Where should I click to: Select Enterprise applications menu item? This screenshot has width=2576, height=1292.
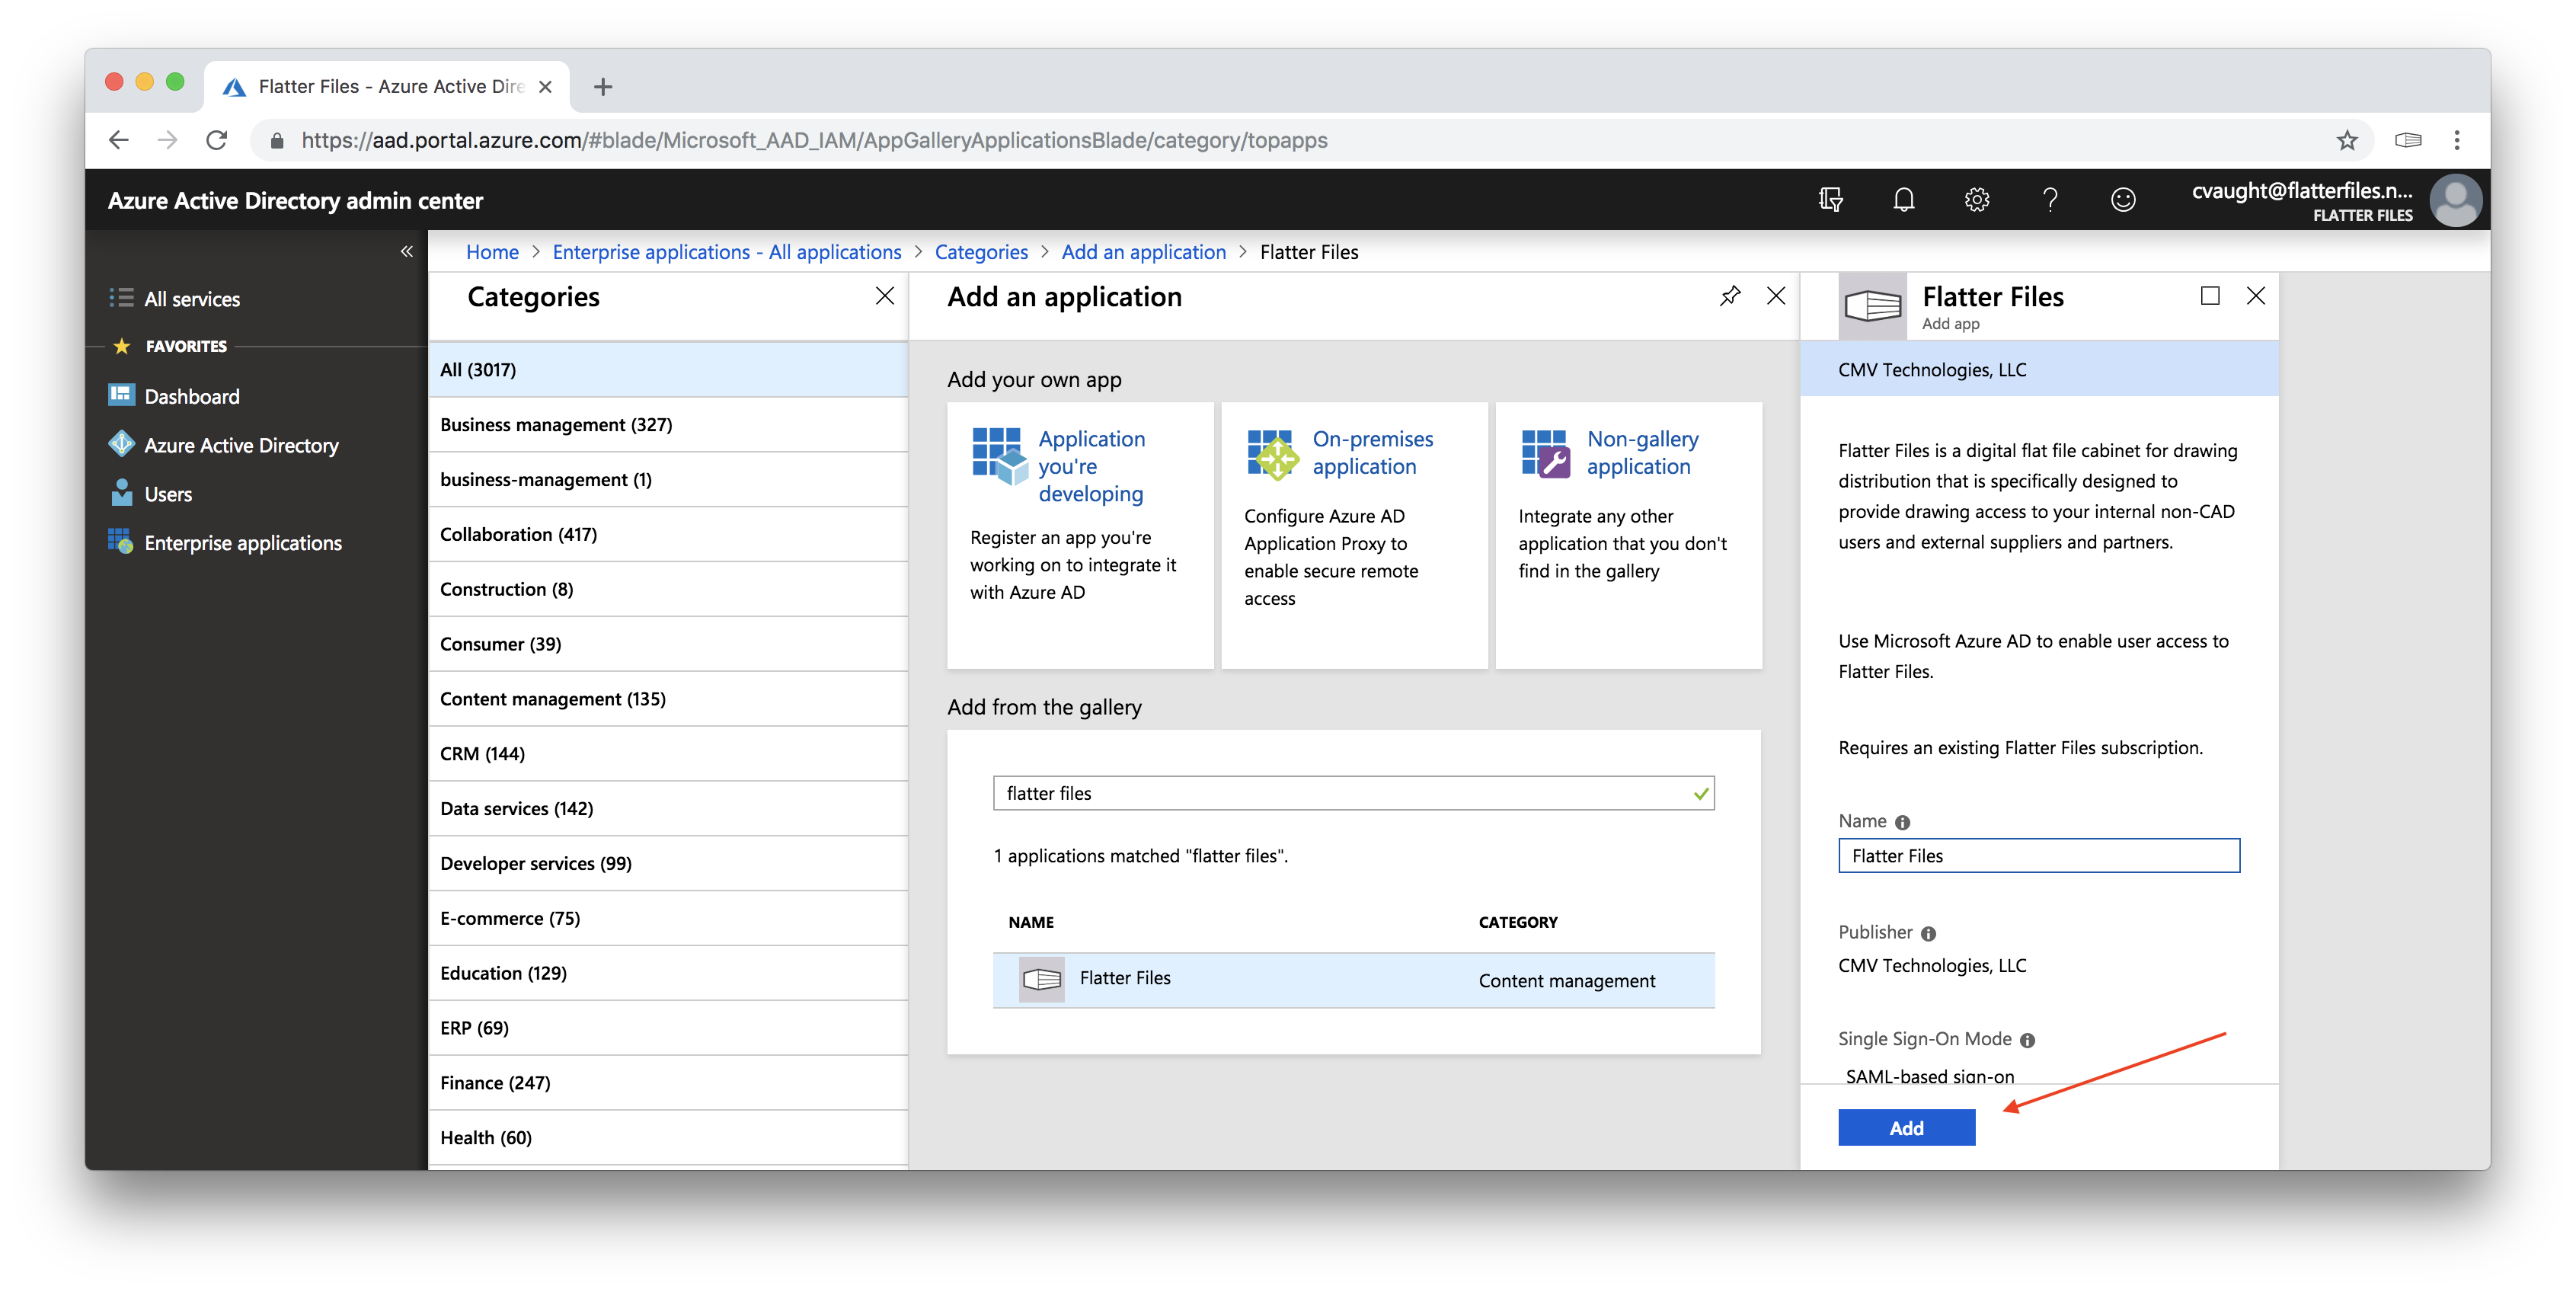(242, 541)
